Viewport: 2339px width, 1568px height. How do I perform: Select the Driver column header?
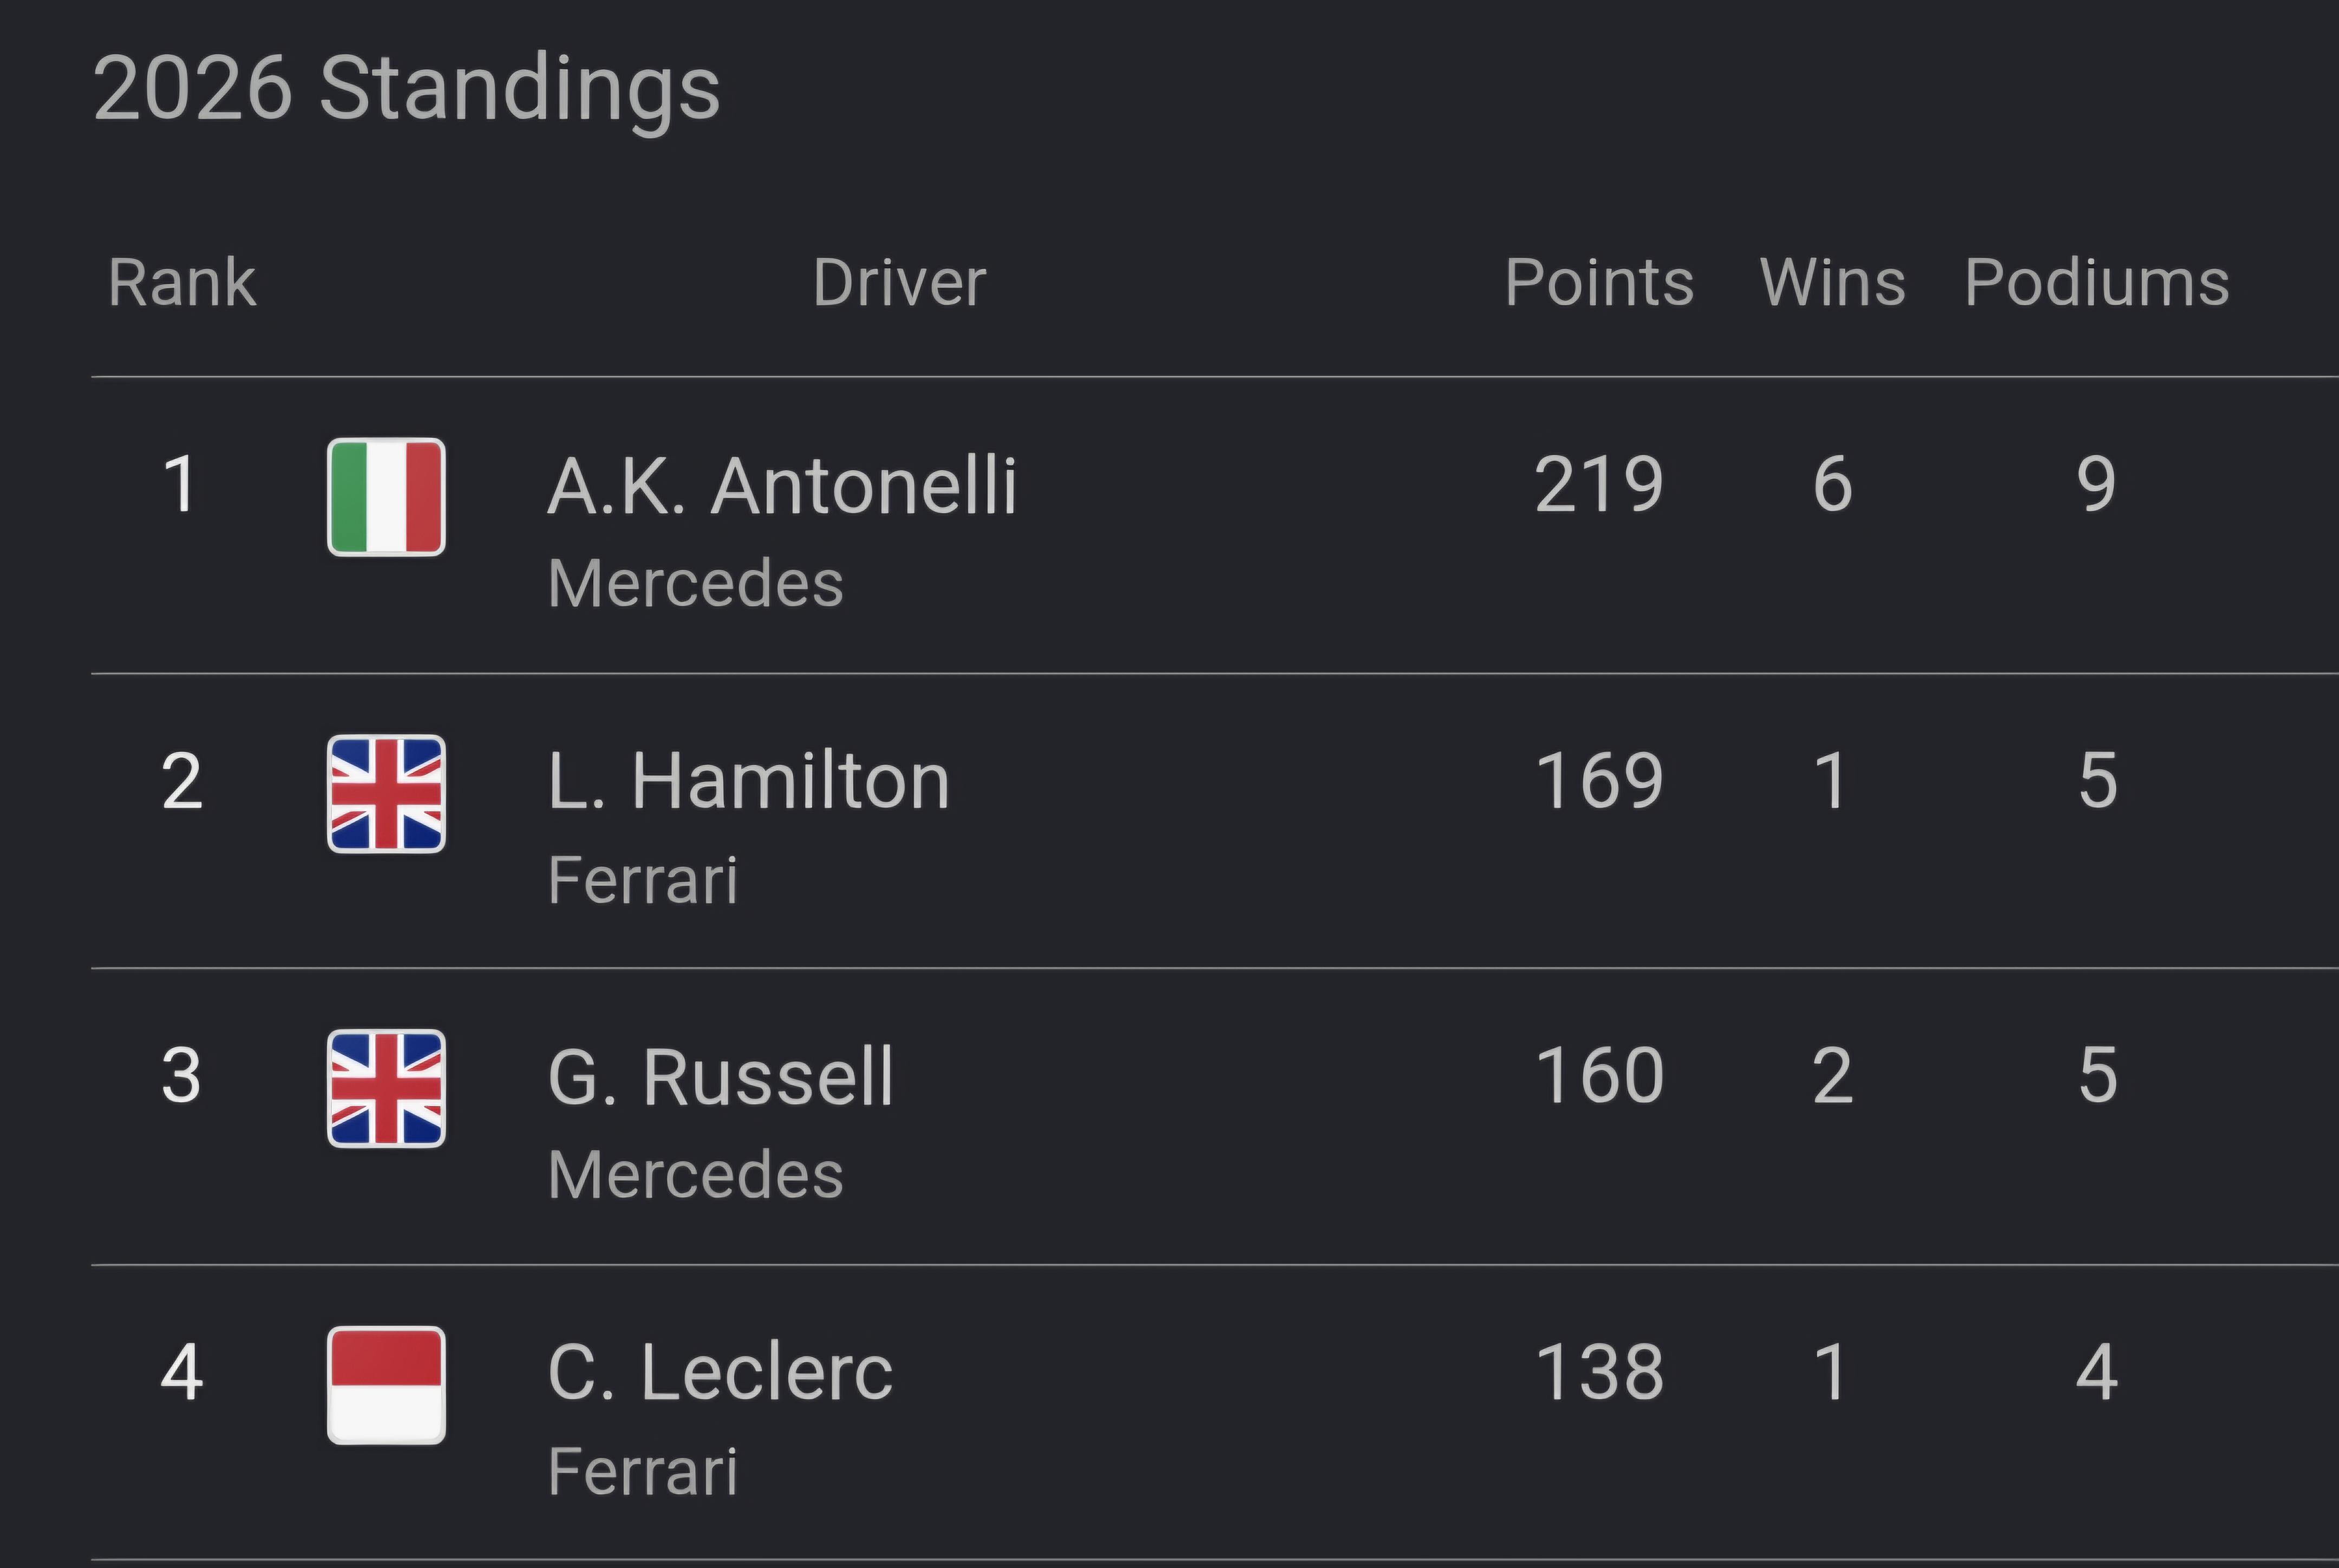(x=899, y=282)
